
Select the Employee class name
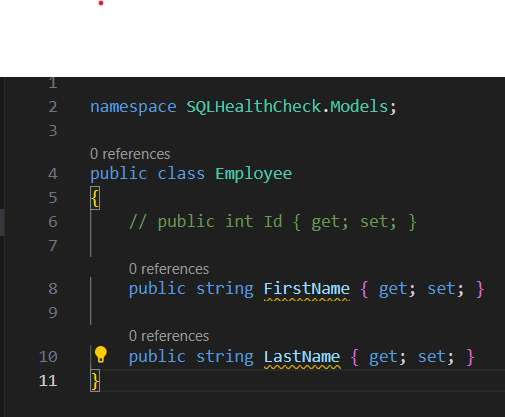254,174
